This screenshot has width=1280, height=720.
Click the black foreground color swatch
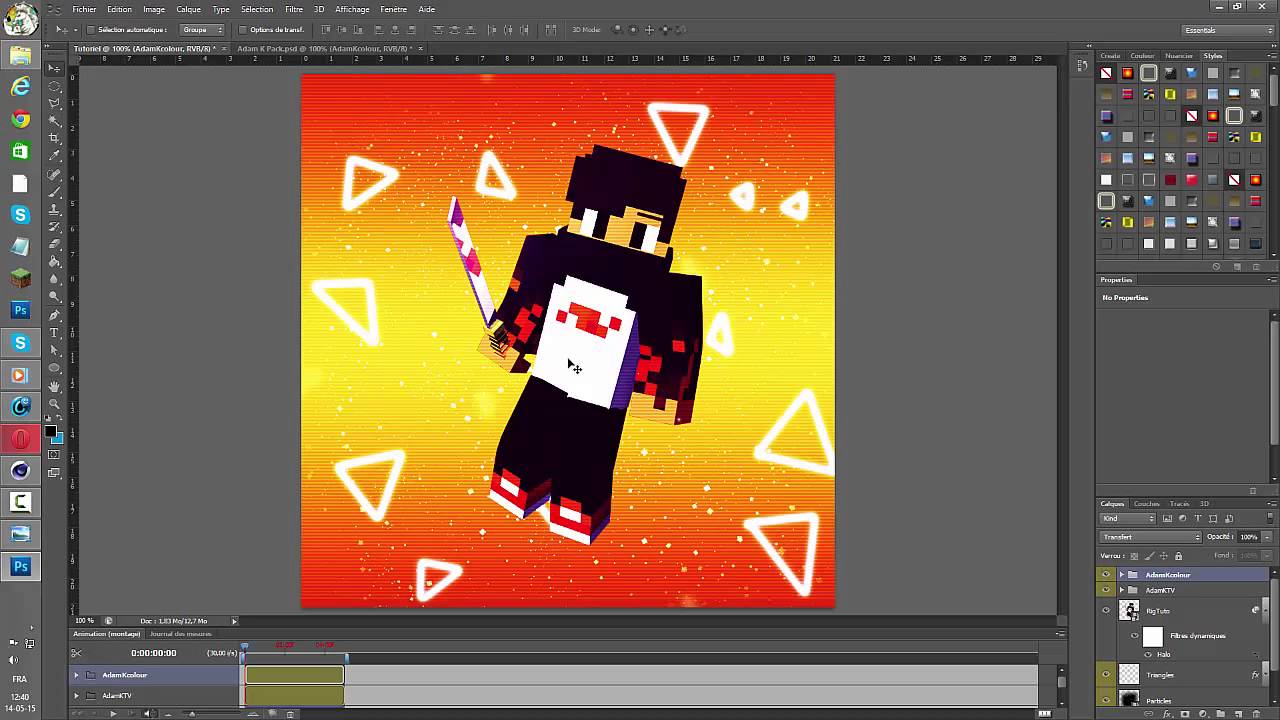coord(50,432)
